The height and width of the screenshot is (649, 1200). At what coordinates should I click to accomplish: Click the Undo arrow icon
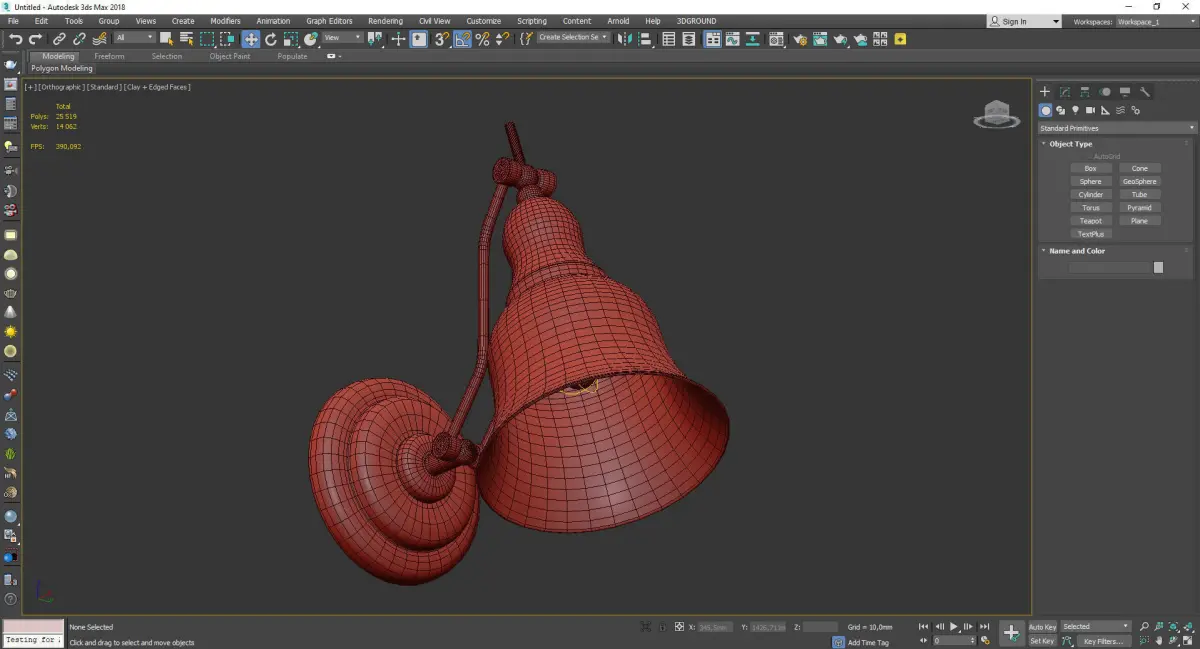click(16, 39)
